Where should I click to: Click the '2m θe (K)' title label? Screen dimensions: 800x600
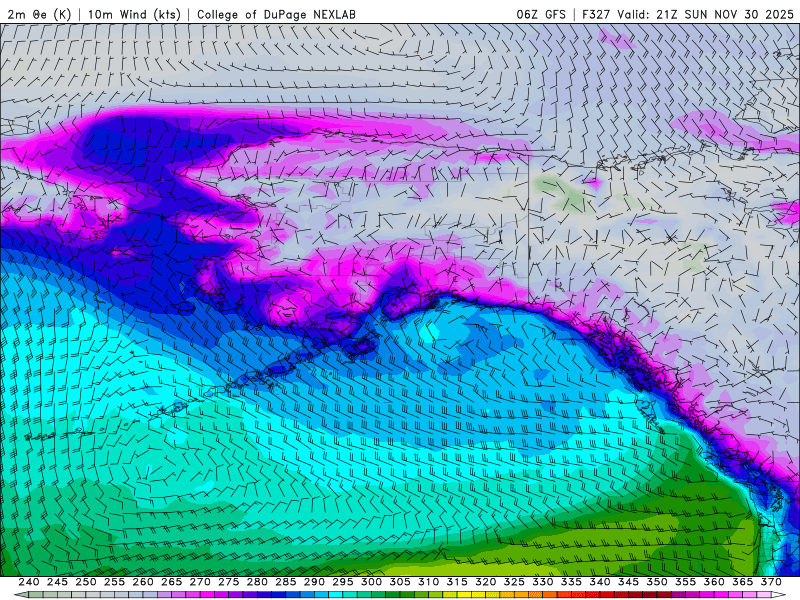pos(39,15)
